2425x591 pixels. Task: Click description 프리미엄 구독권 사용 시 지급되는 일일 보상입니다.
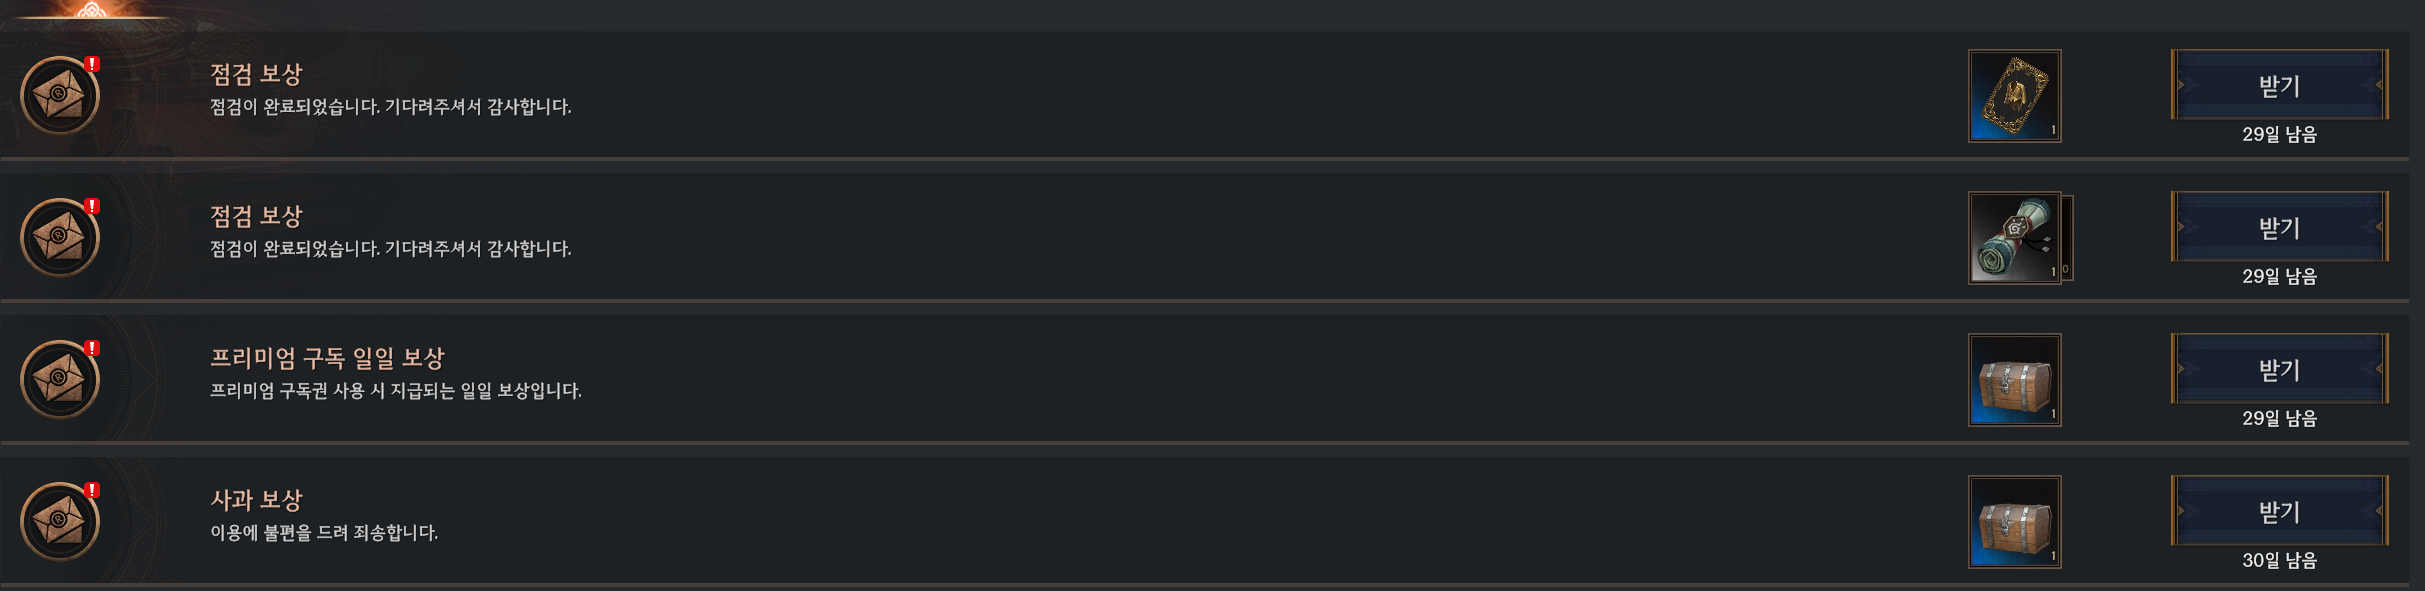(x=395, y=391)
